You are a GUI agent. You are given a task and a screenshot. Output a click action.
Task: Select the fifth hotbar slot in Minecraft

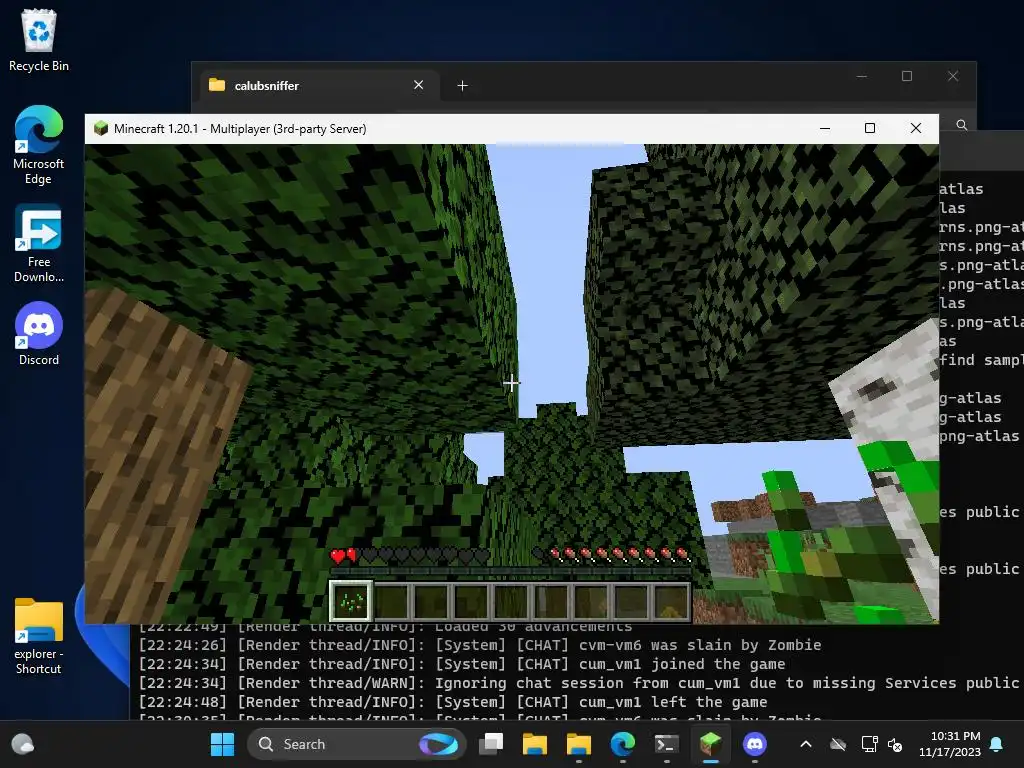tap(511, 601)
